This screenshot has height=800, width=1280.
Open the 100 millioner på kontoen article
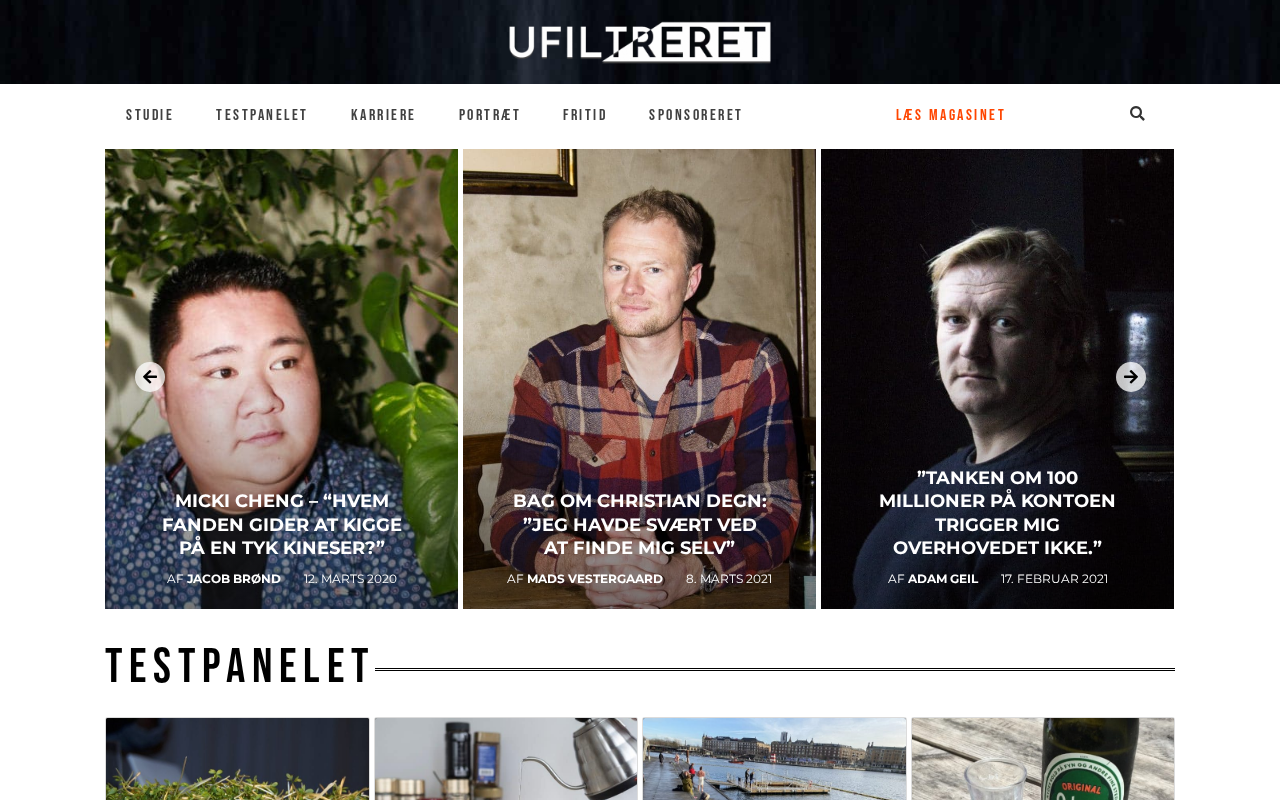coord(997,513)
